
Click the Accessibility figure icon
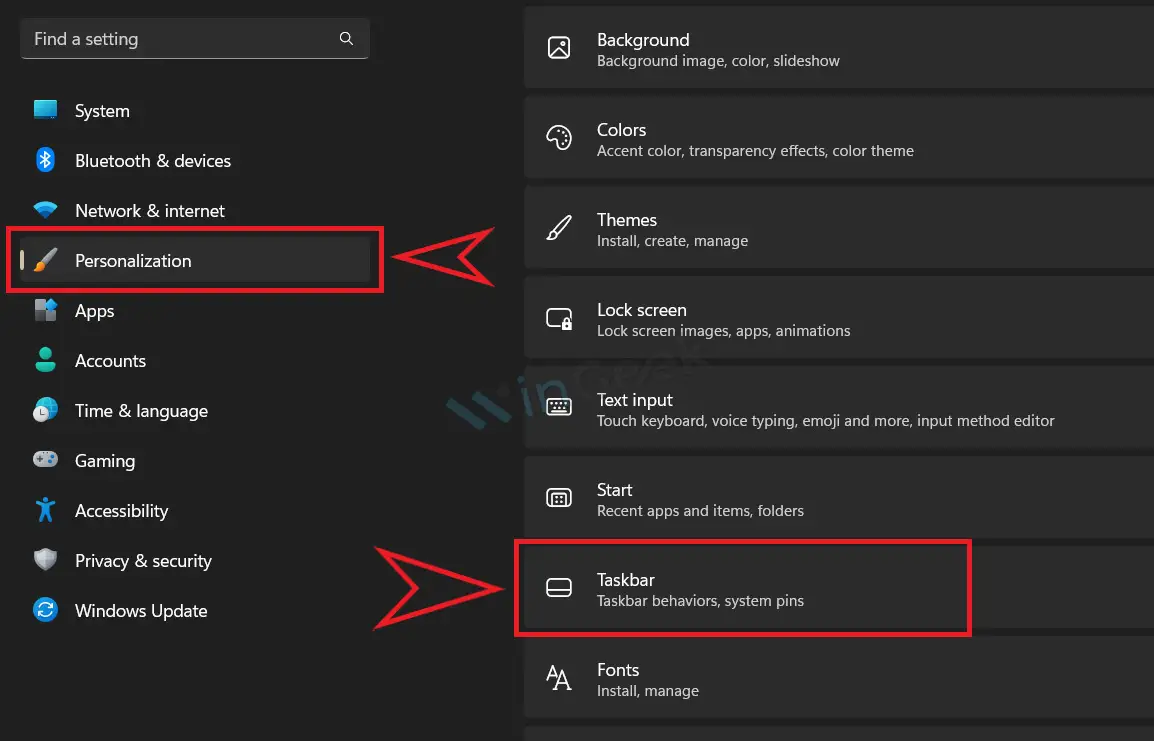46,509
